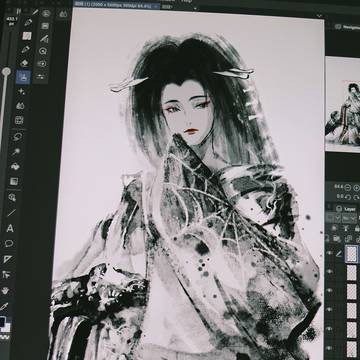
Task: Select the object operation cursor tool
Action: [6, 275]
